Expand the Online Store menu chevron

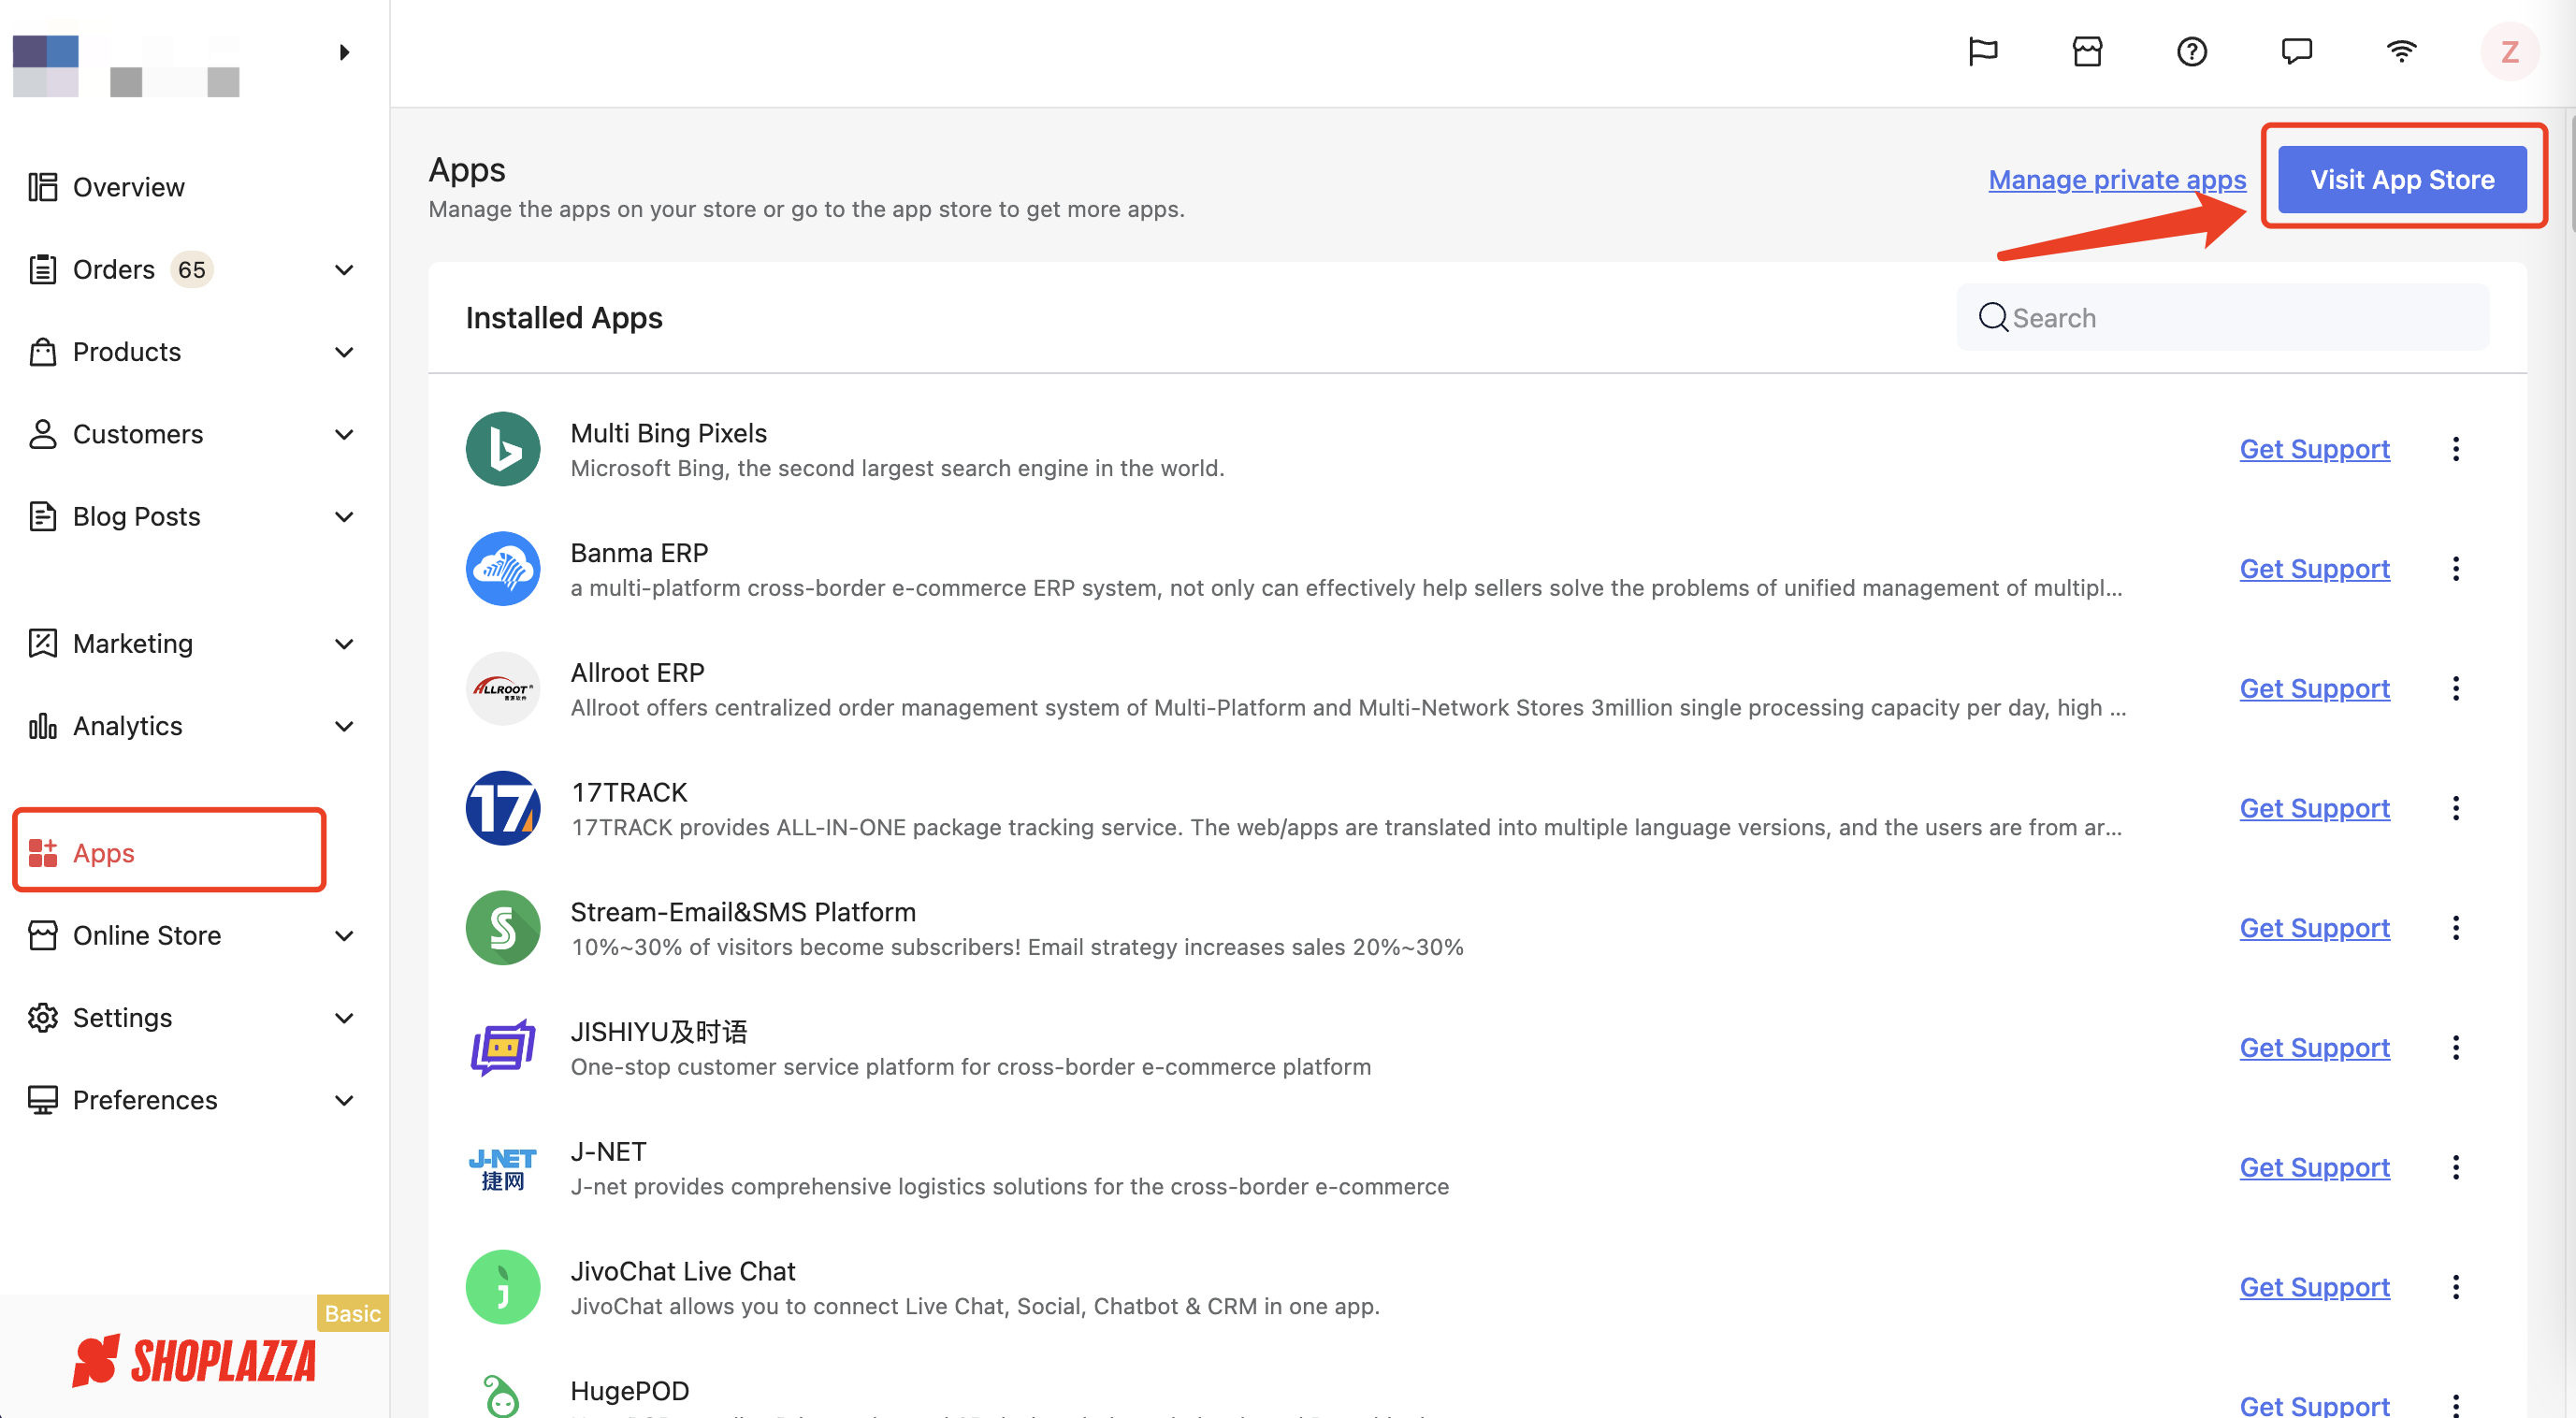click(344, 936)
